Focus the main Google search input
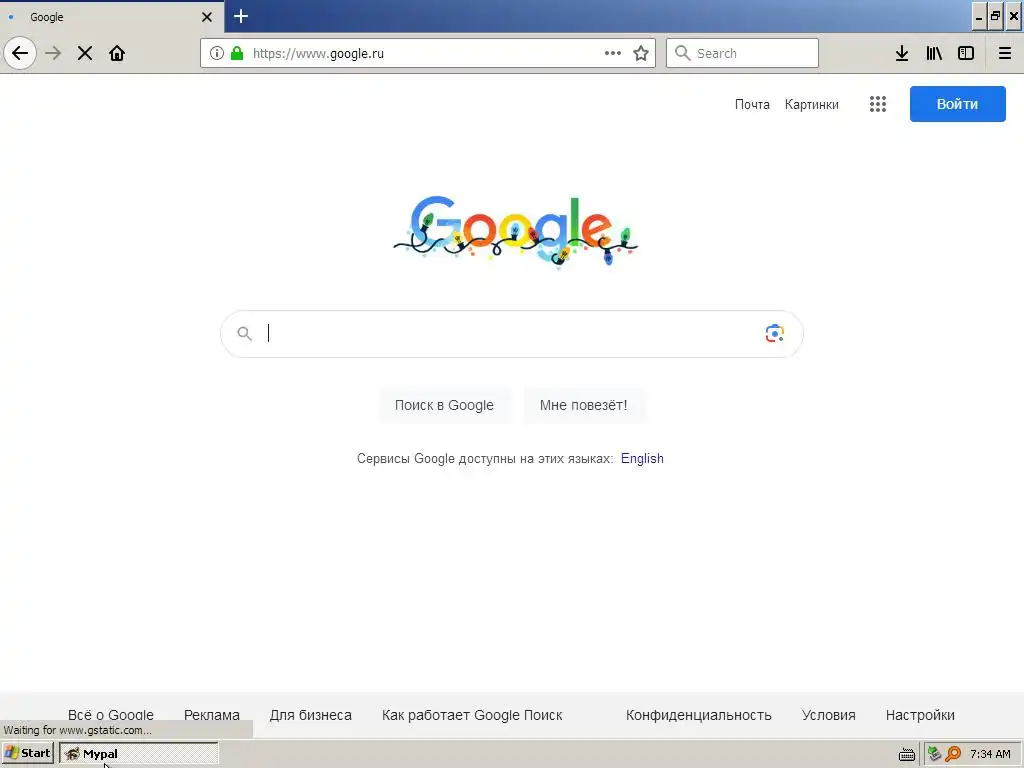The height and width of the screenshot is (768, 1024). point(511,334)
